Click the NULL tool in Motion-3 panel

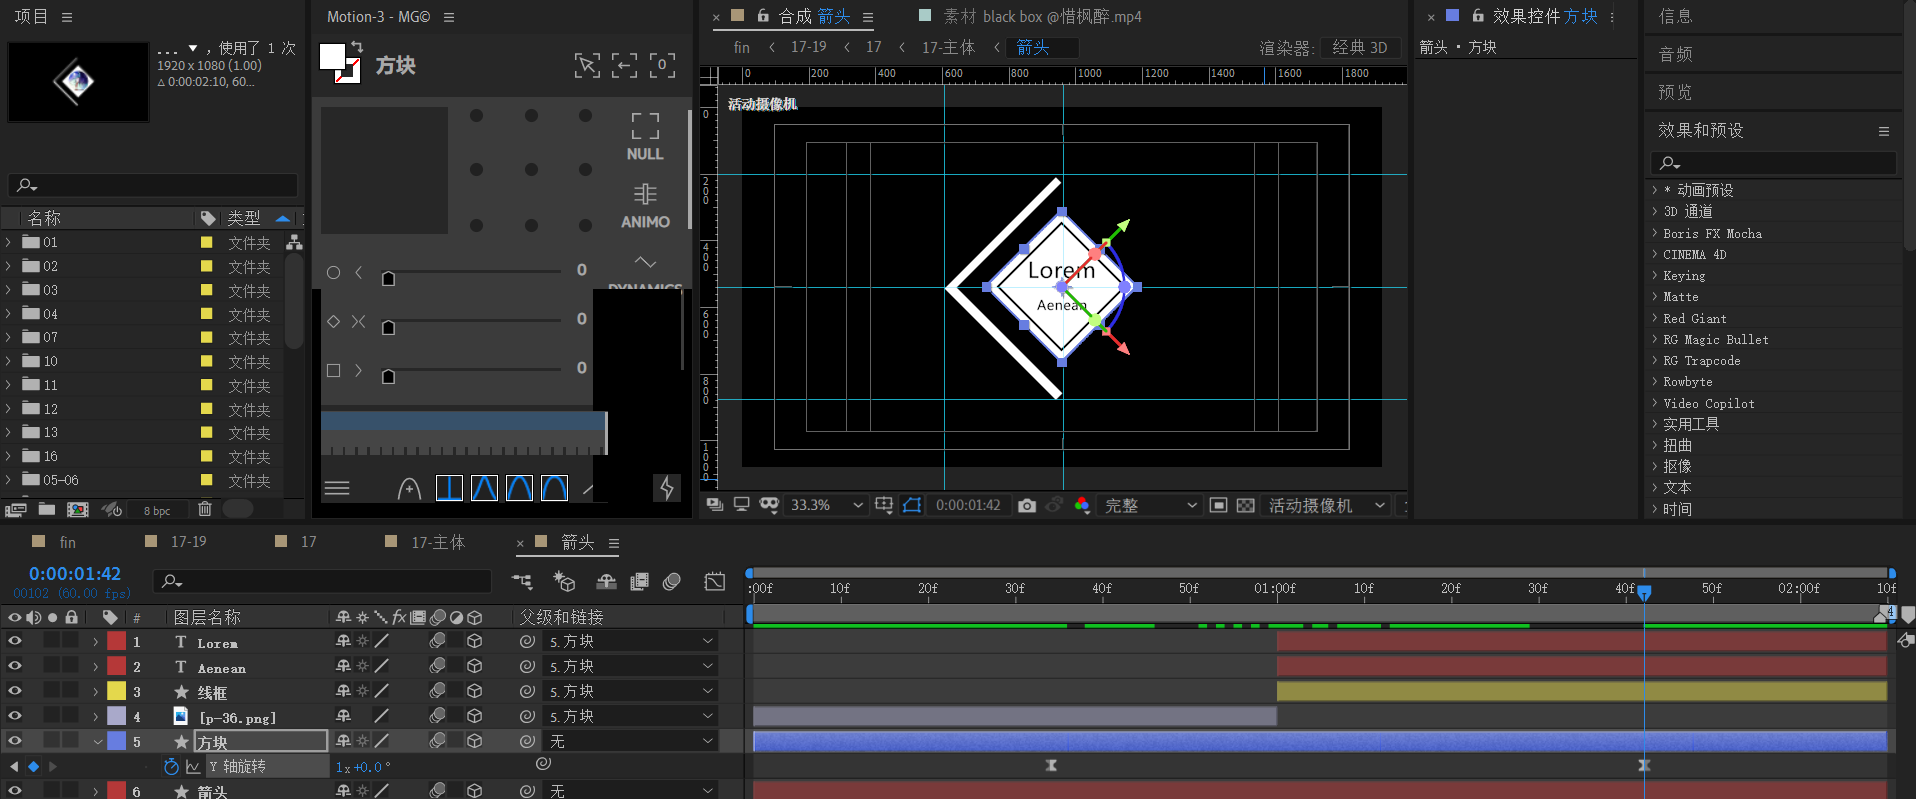tap(645, 136)
